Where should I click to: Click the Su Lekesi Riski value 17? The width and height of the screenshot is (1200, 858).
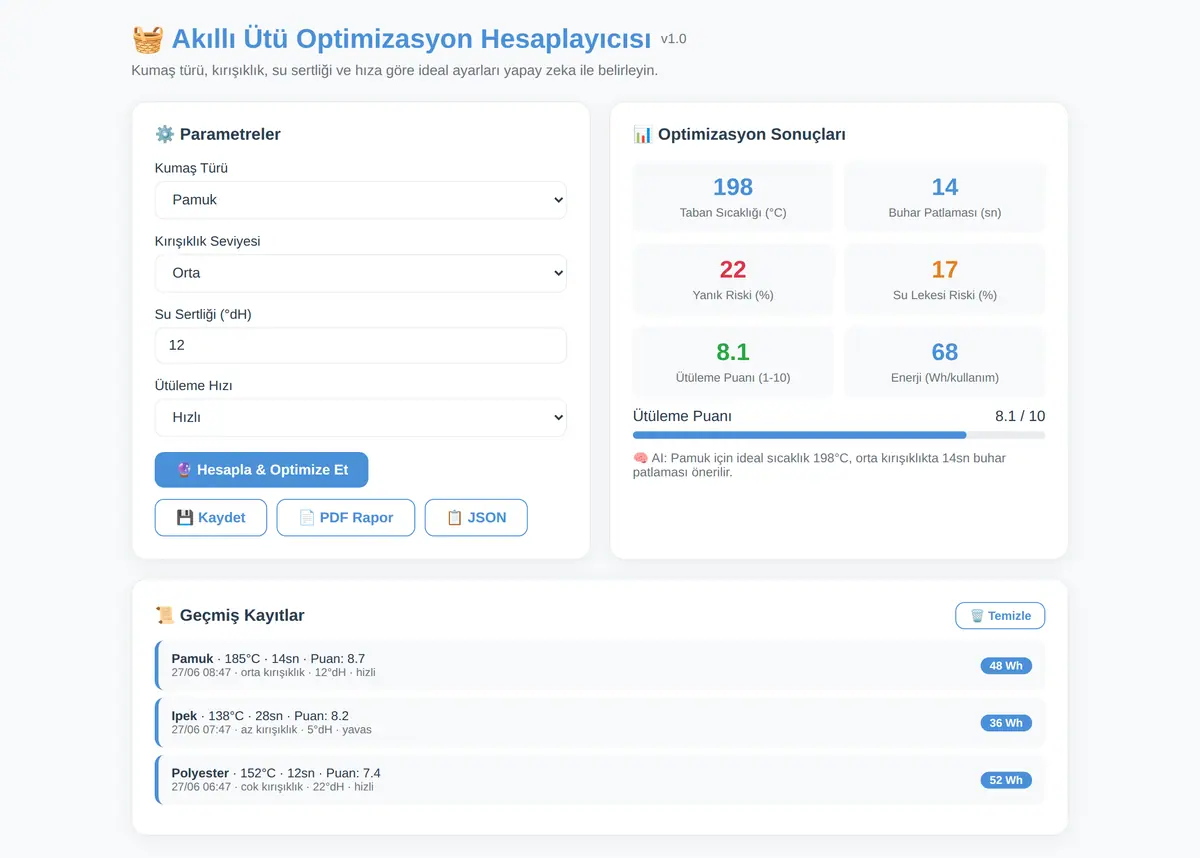[x=945, y=269]
